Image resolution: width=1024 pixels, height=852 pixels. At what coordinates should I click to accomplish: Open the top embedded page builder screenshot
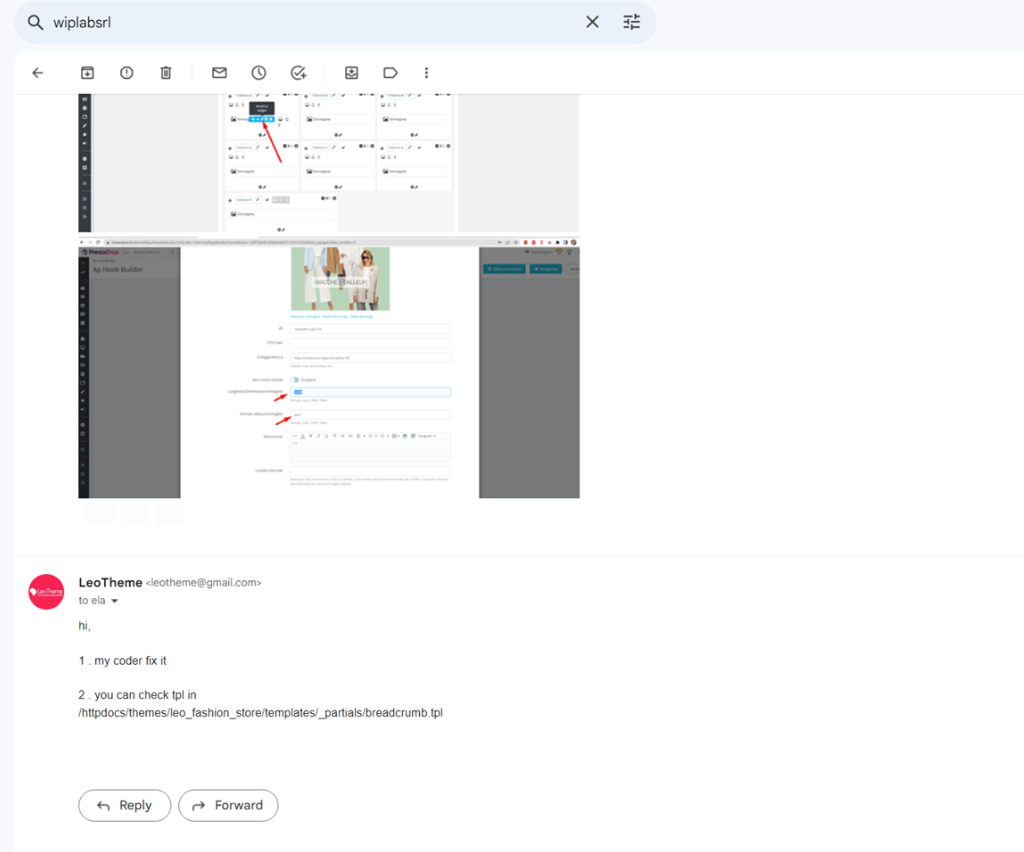point(328,163)
